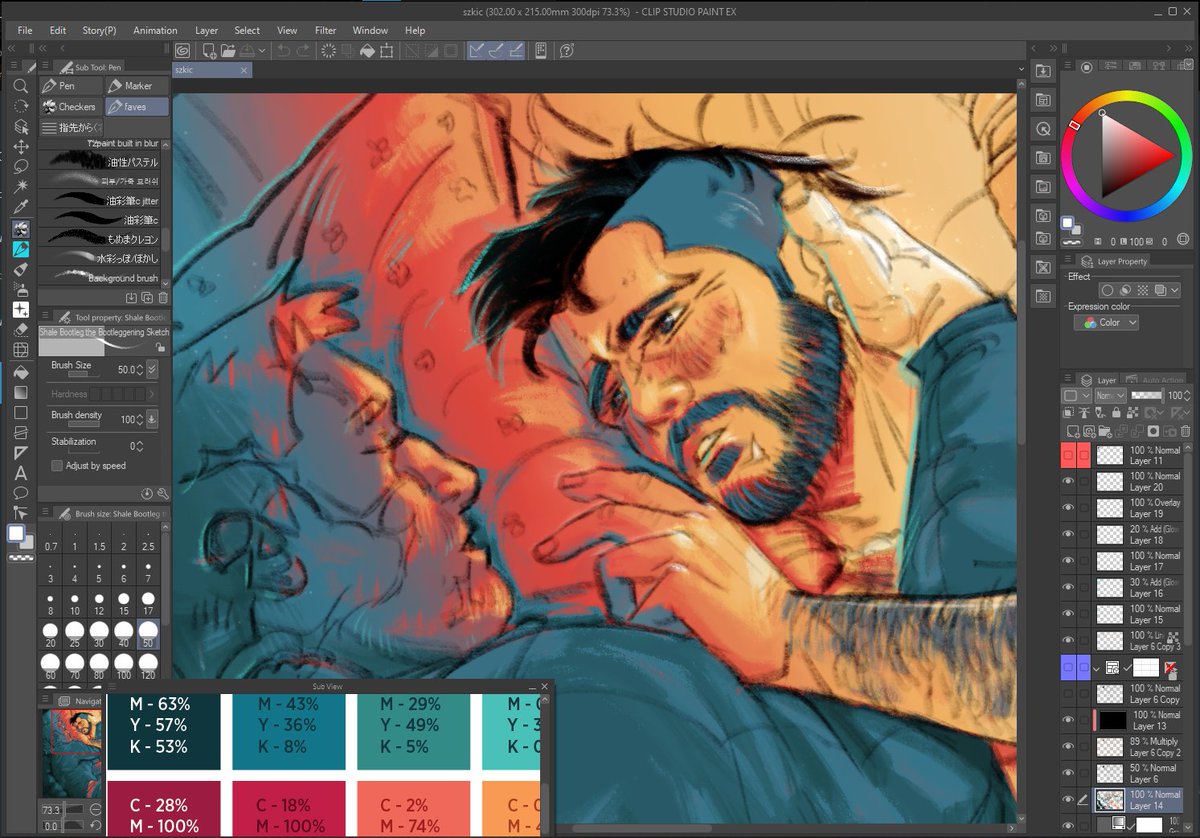
Task: Adjust Brush Size stepper arrows
Action: (140, 370)
